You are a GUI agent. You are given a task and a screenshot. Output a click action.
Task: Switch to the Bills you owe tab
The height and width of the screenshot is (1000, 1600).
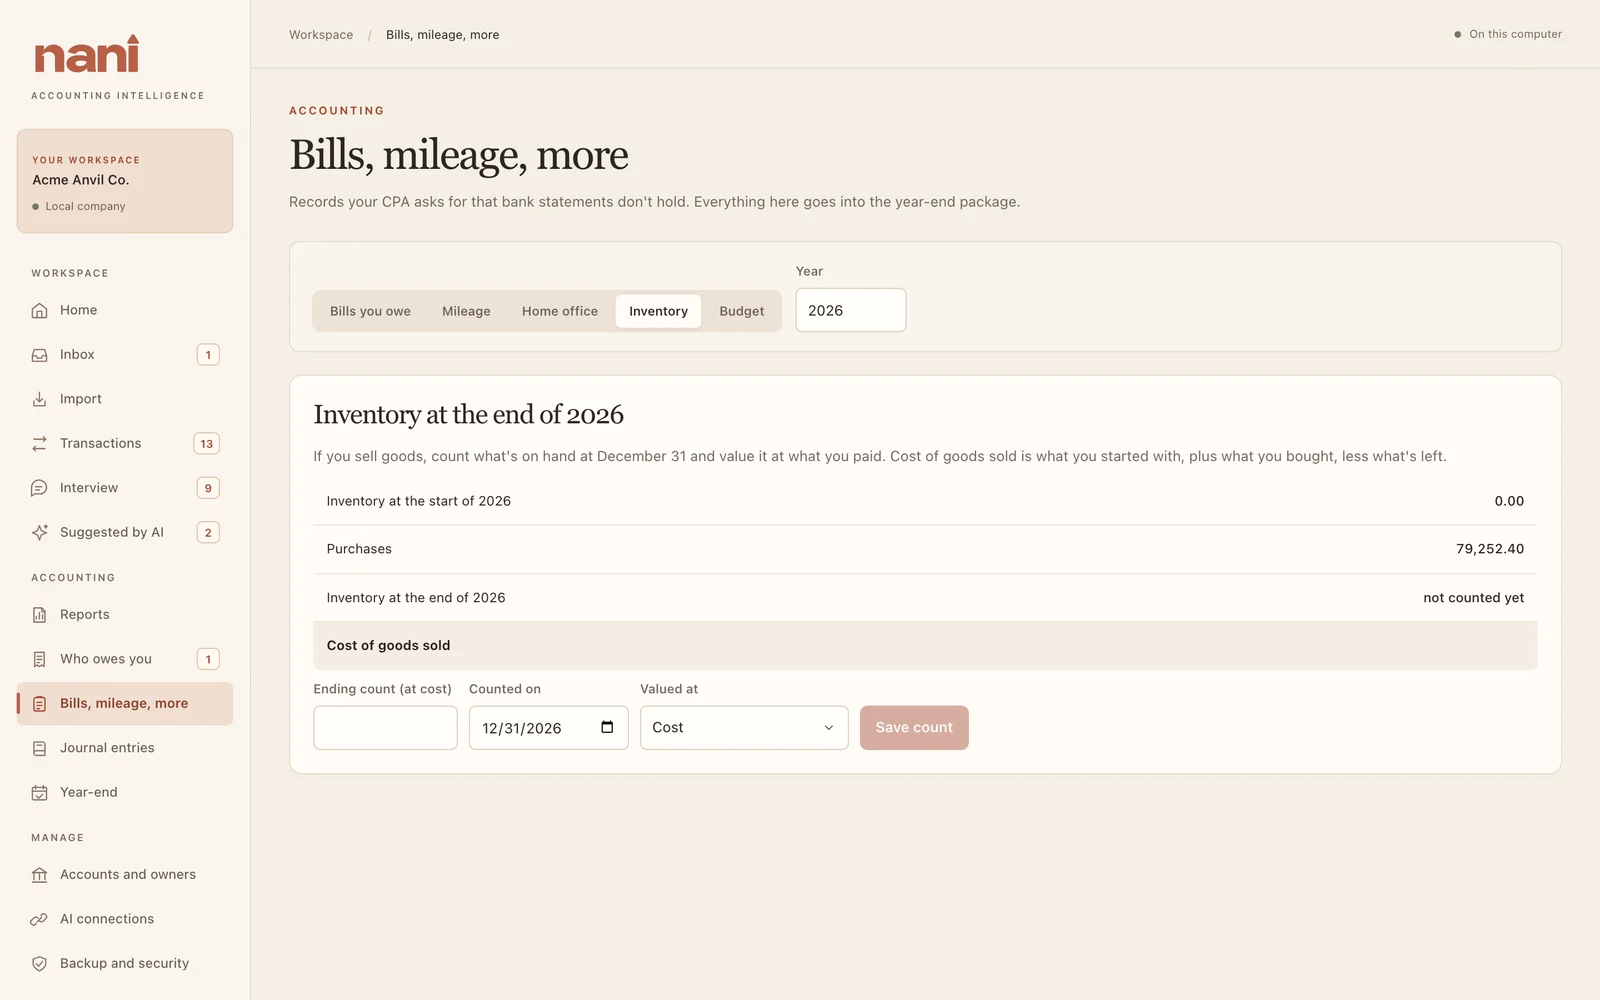370,311
